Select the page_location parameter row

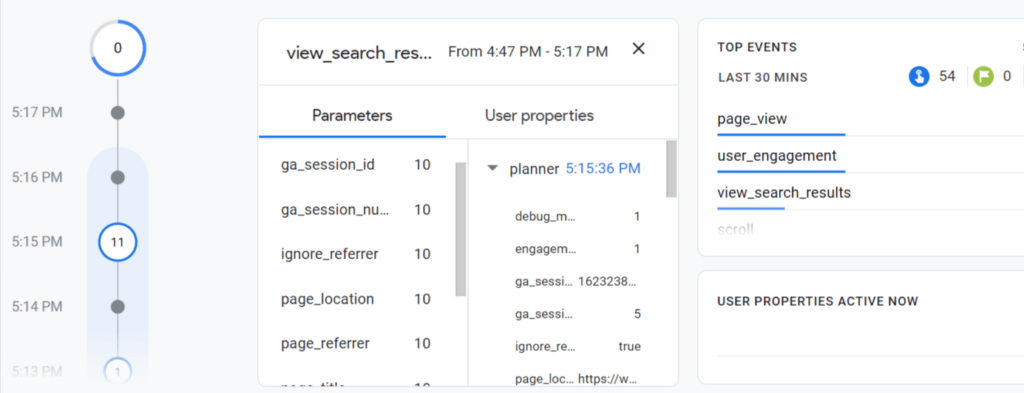(356, 299)
